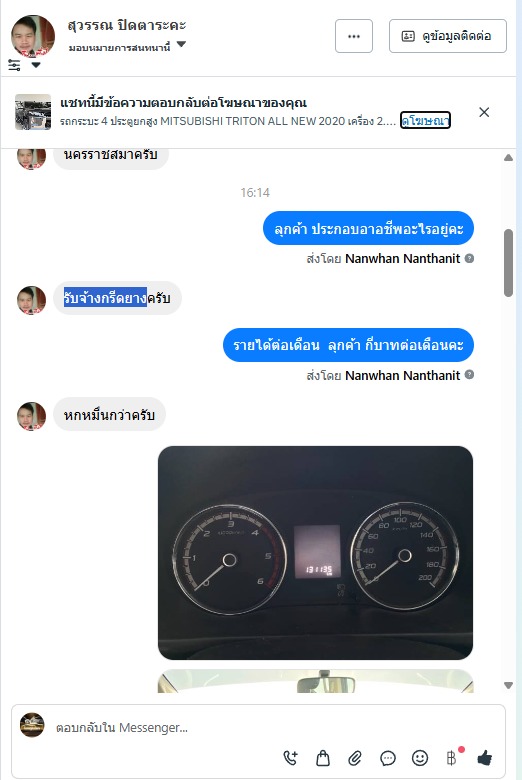This screenshot has height=780, width=522.
Task: Click the Mitsubishi Triton ad thumbnail
Action: point(33,112)
